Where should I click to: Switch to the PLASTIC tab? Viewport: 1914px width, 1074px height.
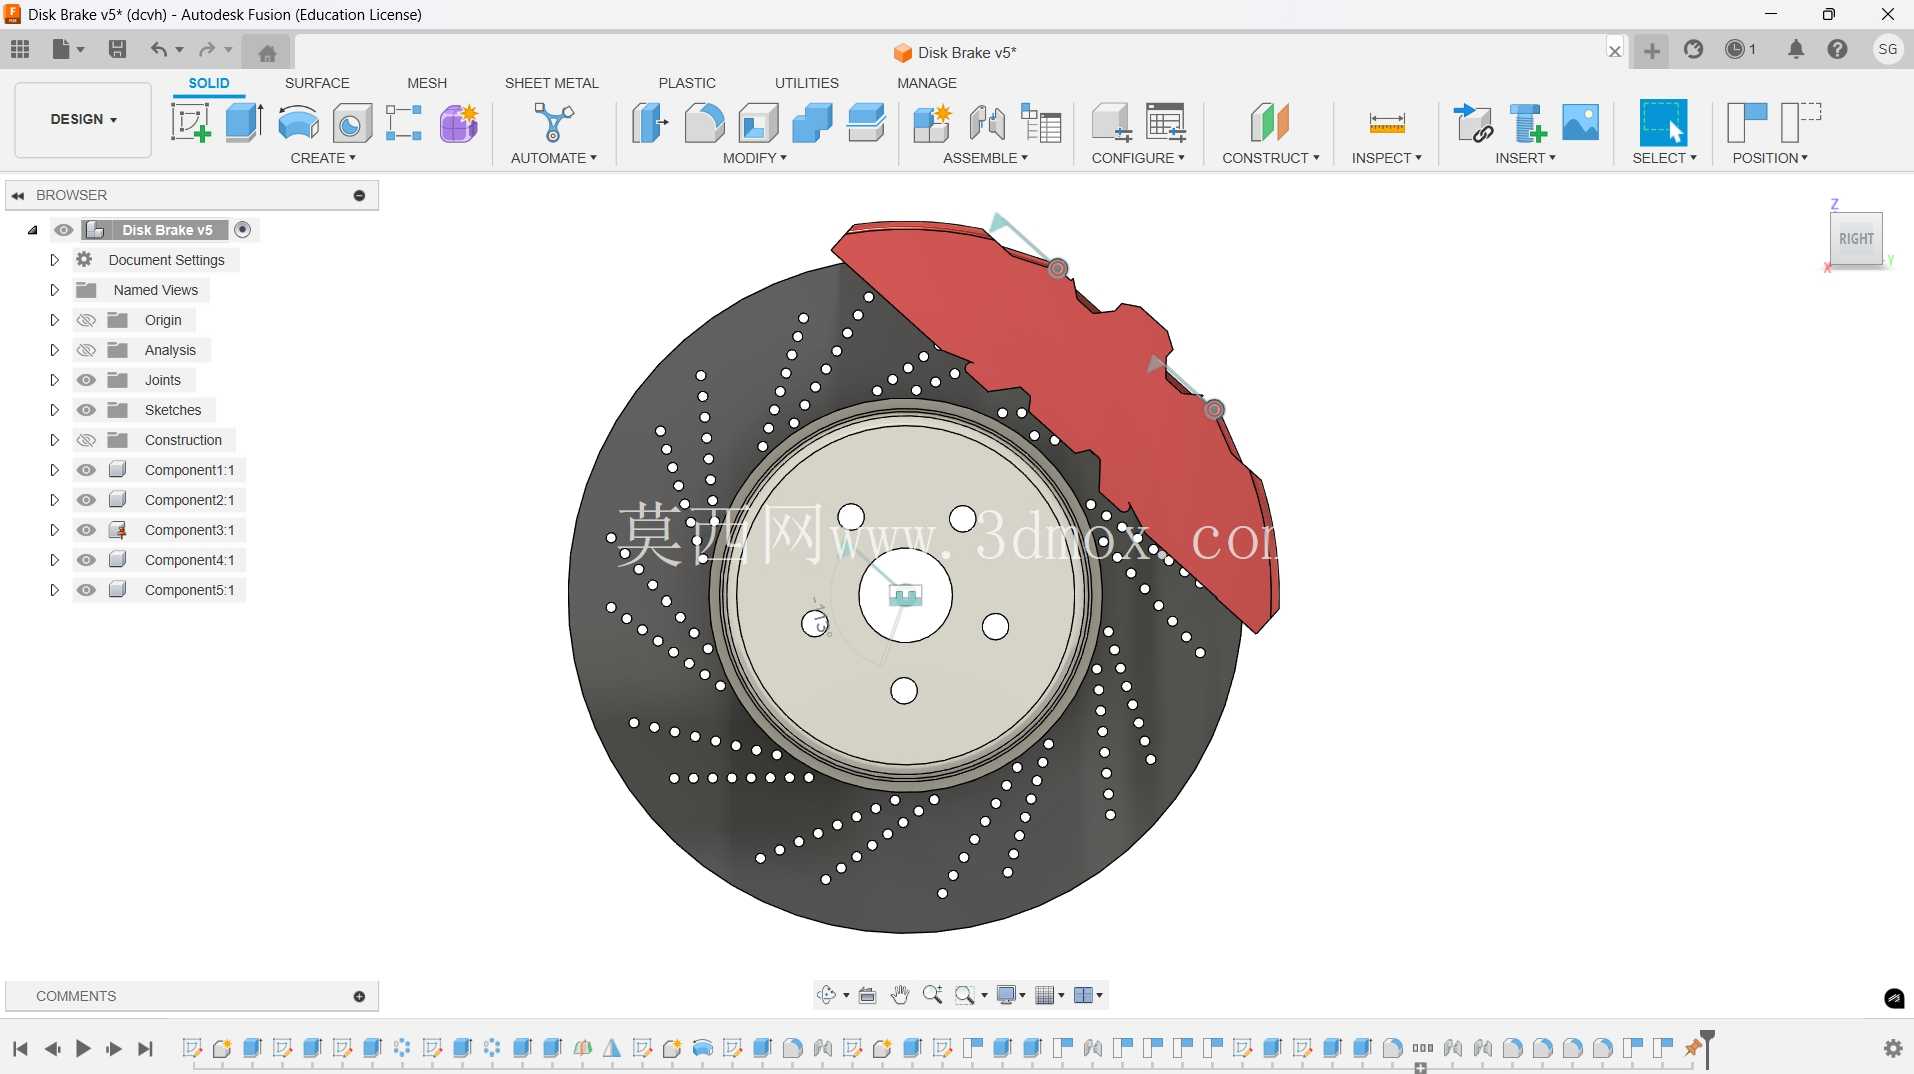pos(687,83)
